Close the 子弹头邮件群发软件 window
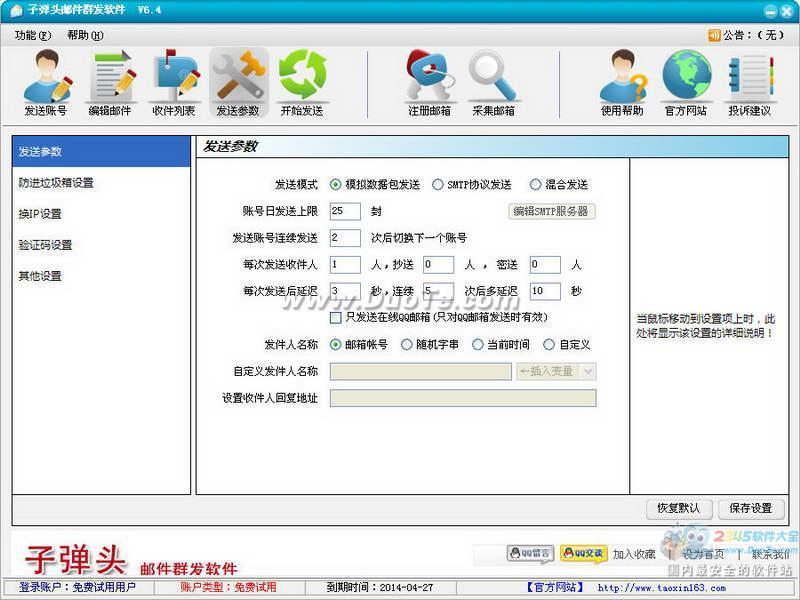Viewport: 800px width, 600px height. coord(786,11)
